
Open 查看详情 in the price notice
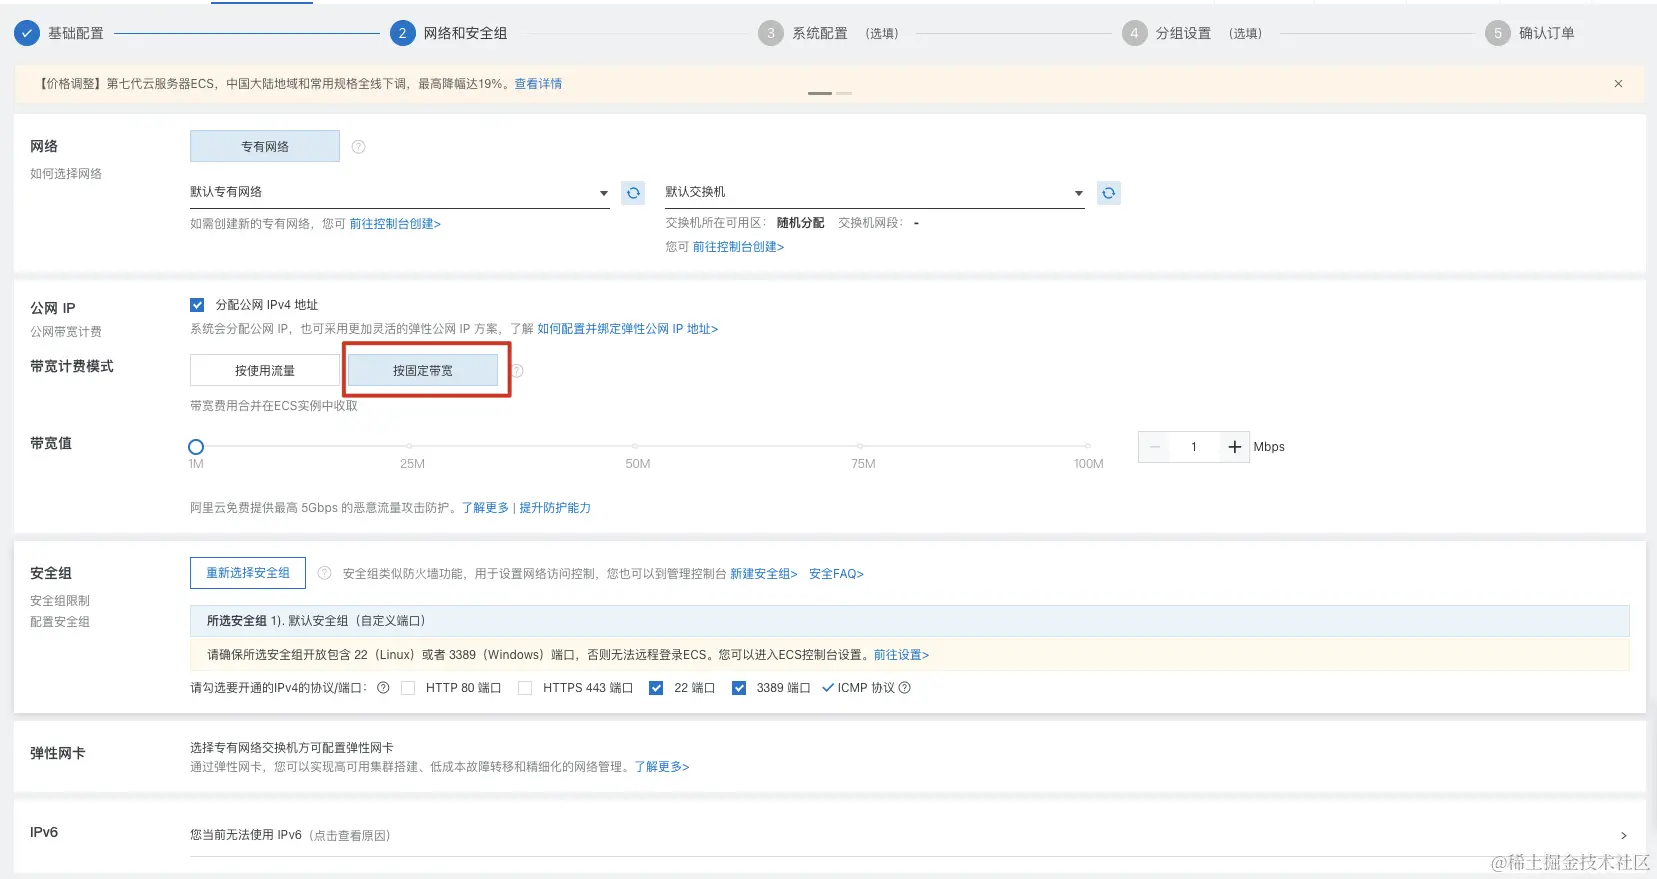(538, 84)
